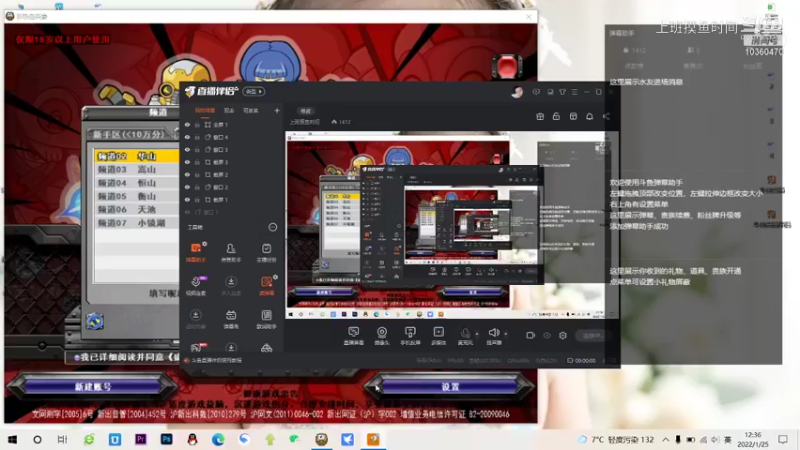Open the 弹幕秀 tool icon
The width and height of the screenshot is (800, 450).
point(231,319)
